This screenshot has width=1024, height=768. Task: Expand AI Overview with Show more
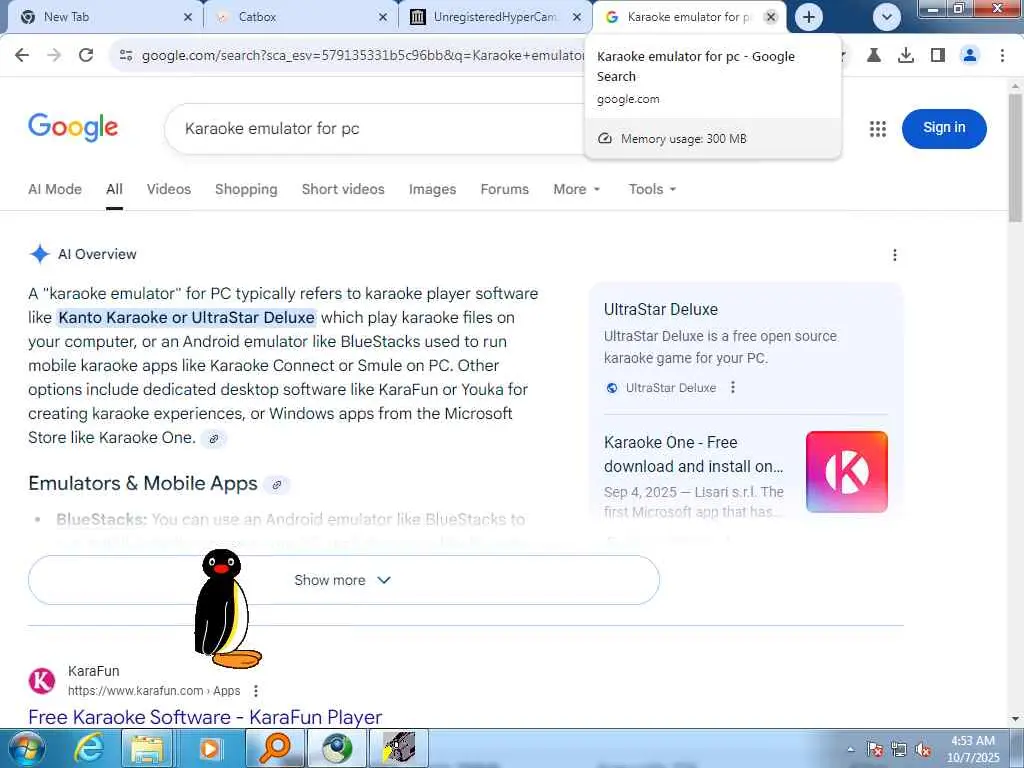coord(344,580)
